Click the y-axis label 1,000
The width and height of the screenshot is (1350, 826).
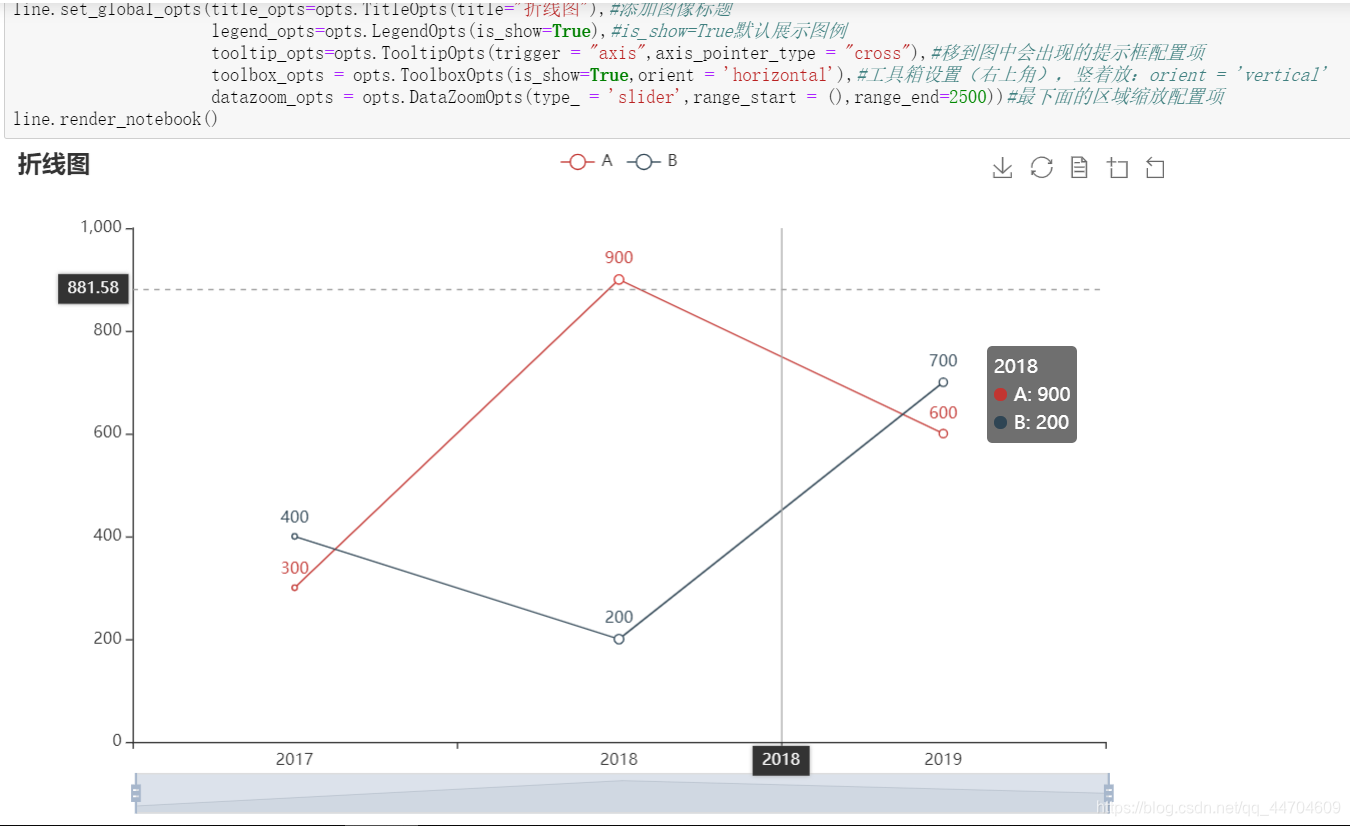point(101,228)
